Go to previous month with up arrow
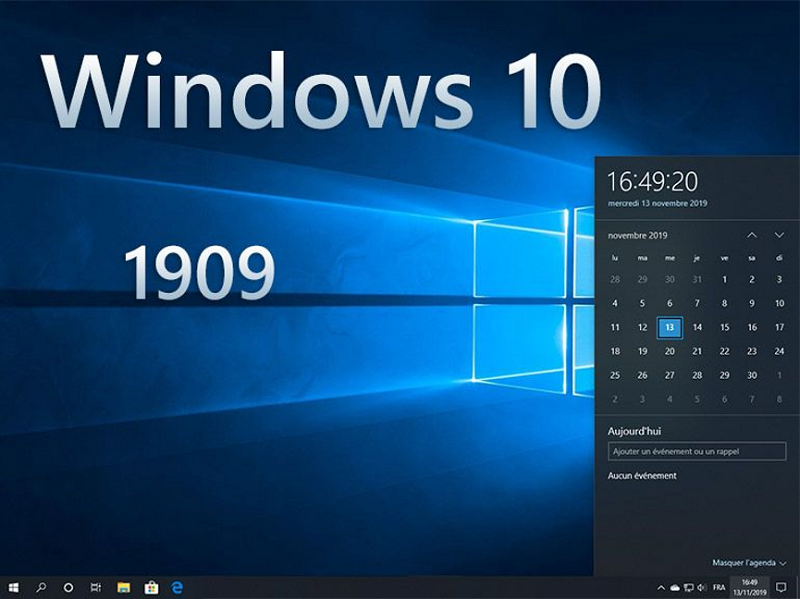This screenshot has width=800, height=599. pyautogui.click(x=751, y=235)
